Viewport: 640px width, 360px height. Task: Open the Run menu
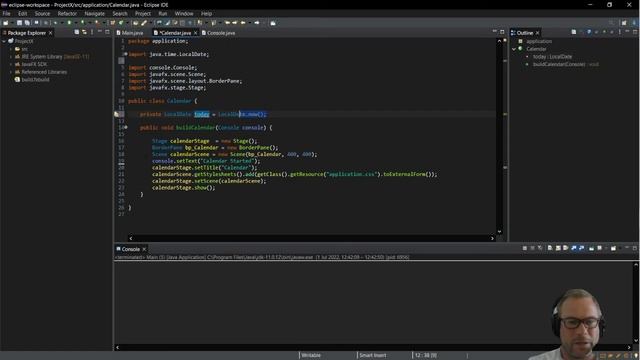coord(162,13)
